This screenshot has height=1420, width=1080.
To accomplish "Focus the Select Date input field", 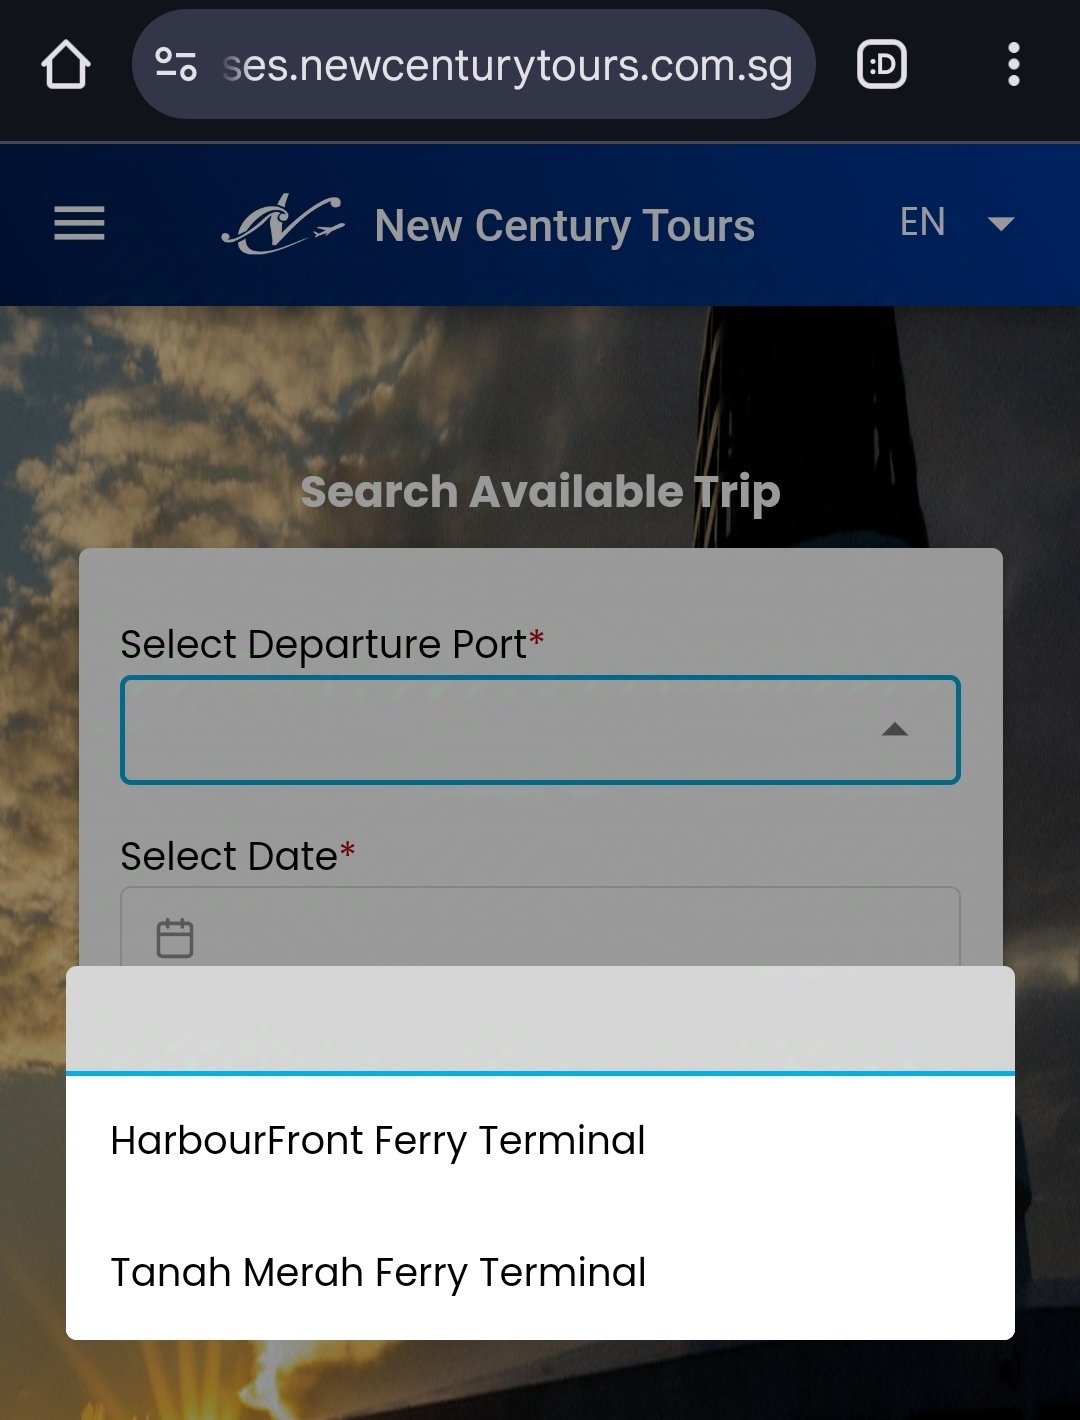I will (540, 927).
